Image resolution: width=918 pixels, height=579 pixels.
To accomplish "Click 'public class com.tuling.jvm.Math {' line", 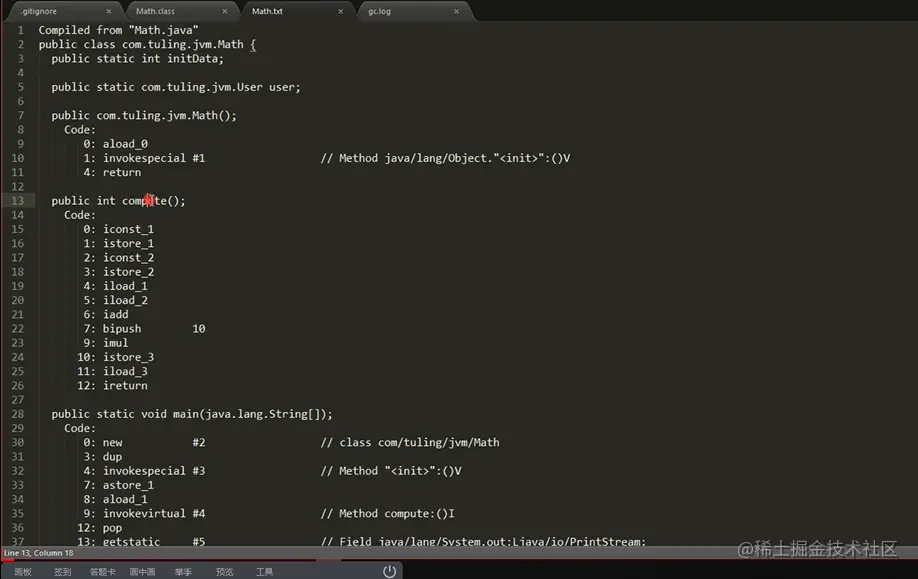I will pyautogui.click(x=147, y=44).
